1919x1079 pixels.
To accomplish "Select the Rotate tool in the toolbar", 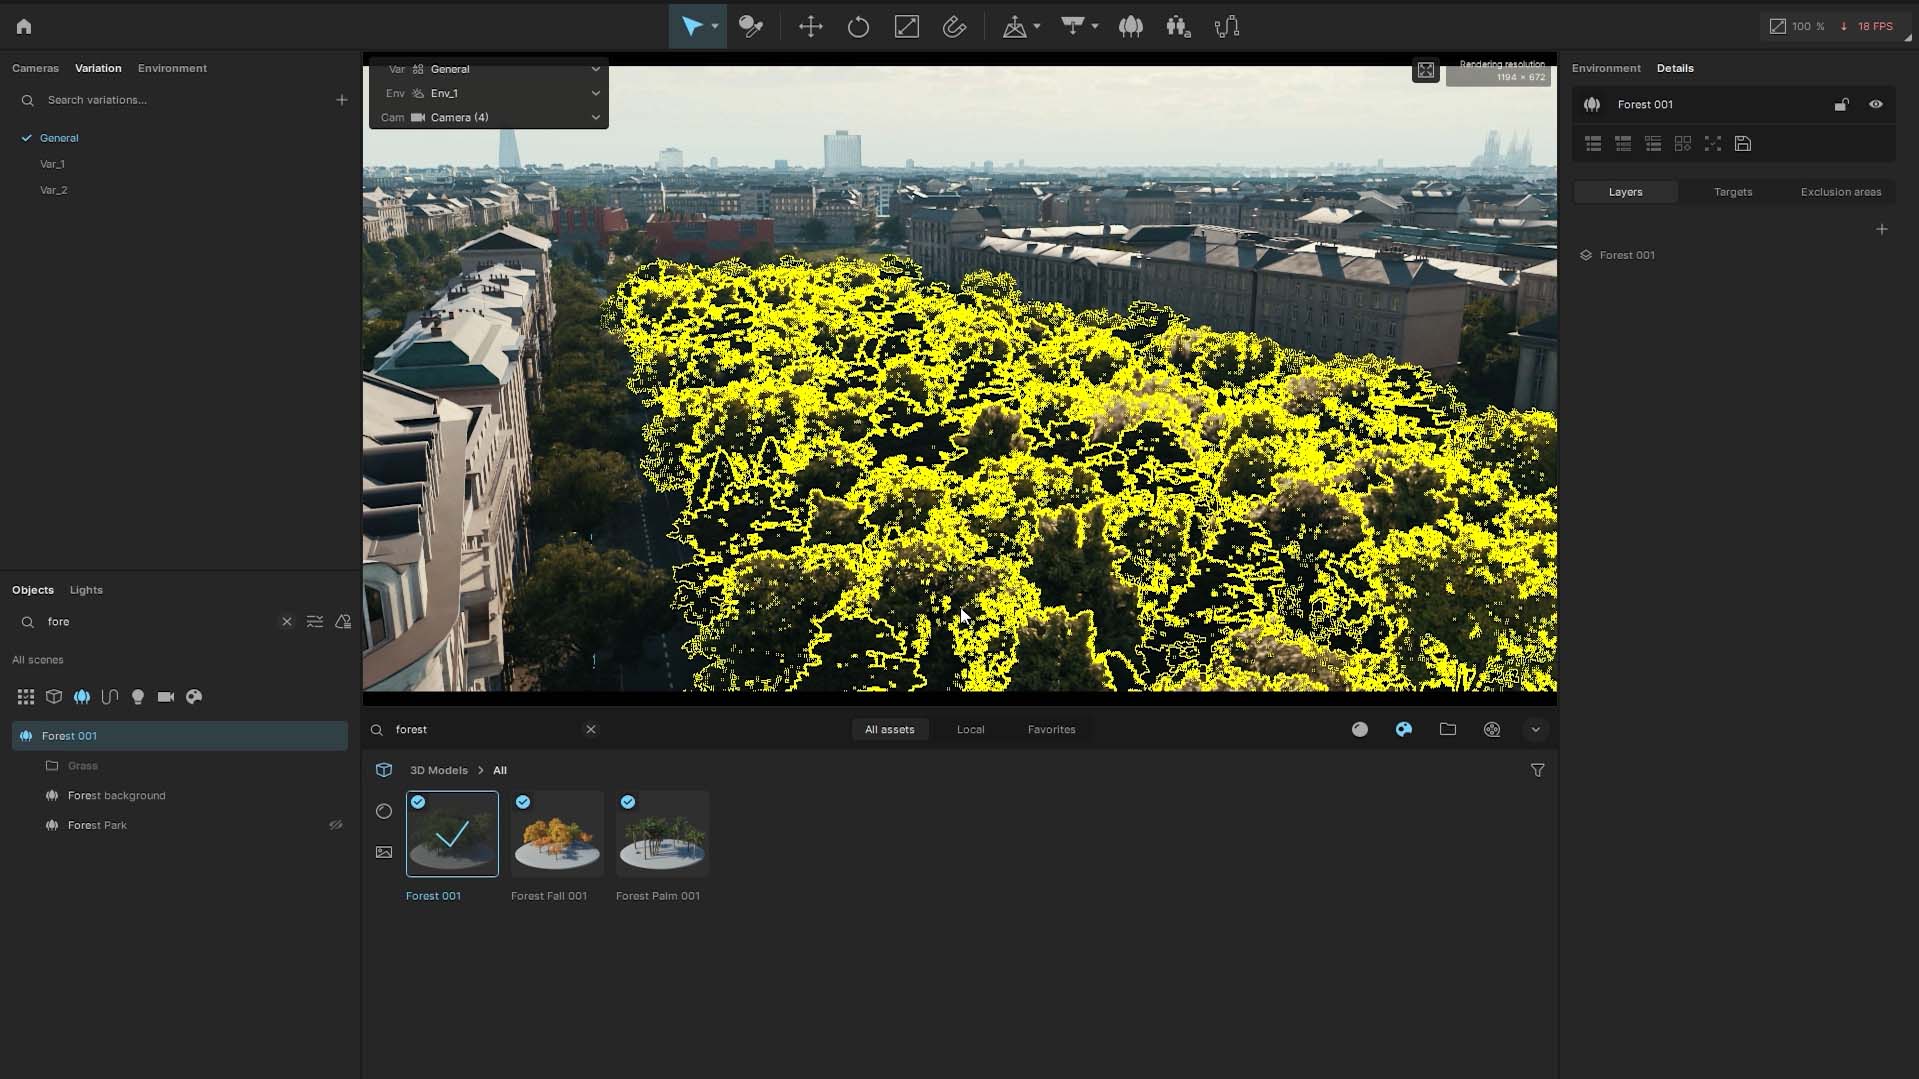I will (858, 27).
